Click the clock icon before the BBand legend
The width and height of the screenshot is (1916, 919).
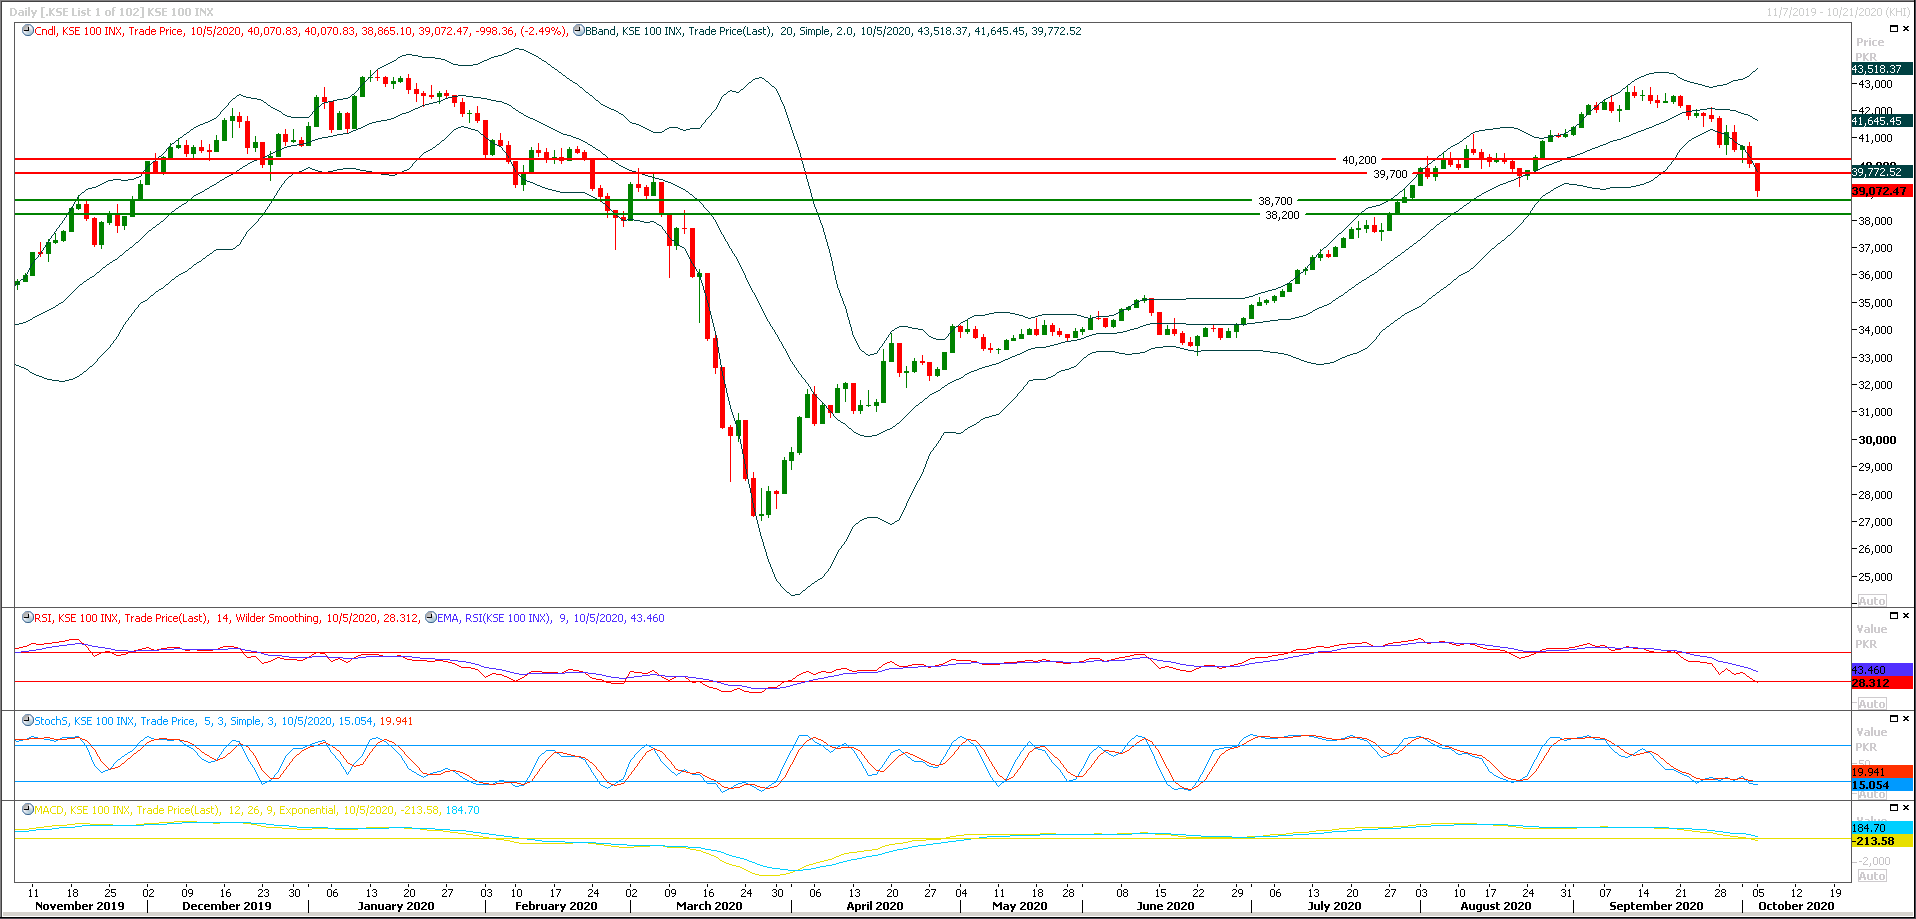(578, 31)
